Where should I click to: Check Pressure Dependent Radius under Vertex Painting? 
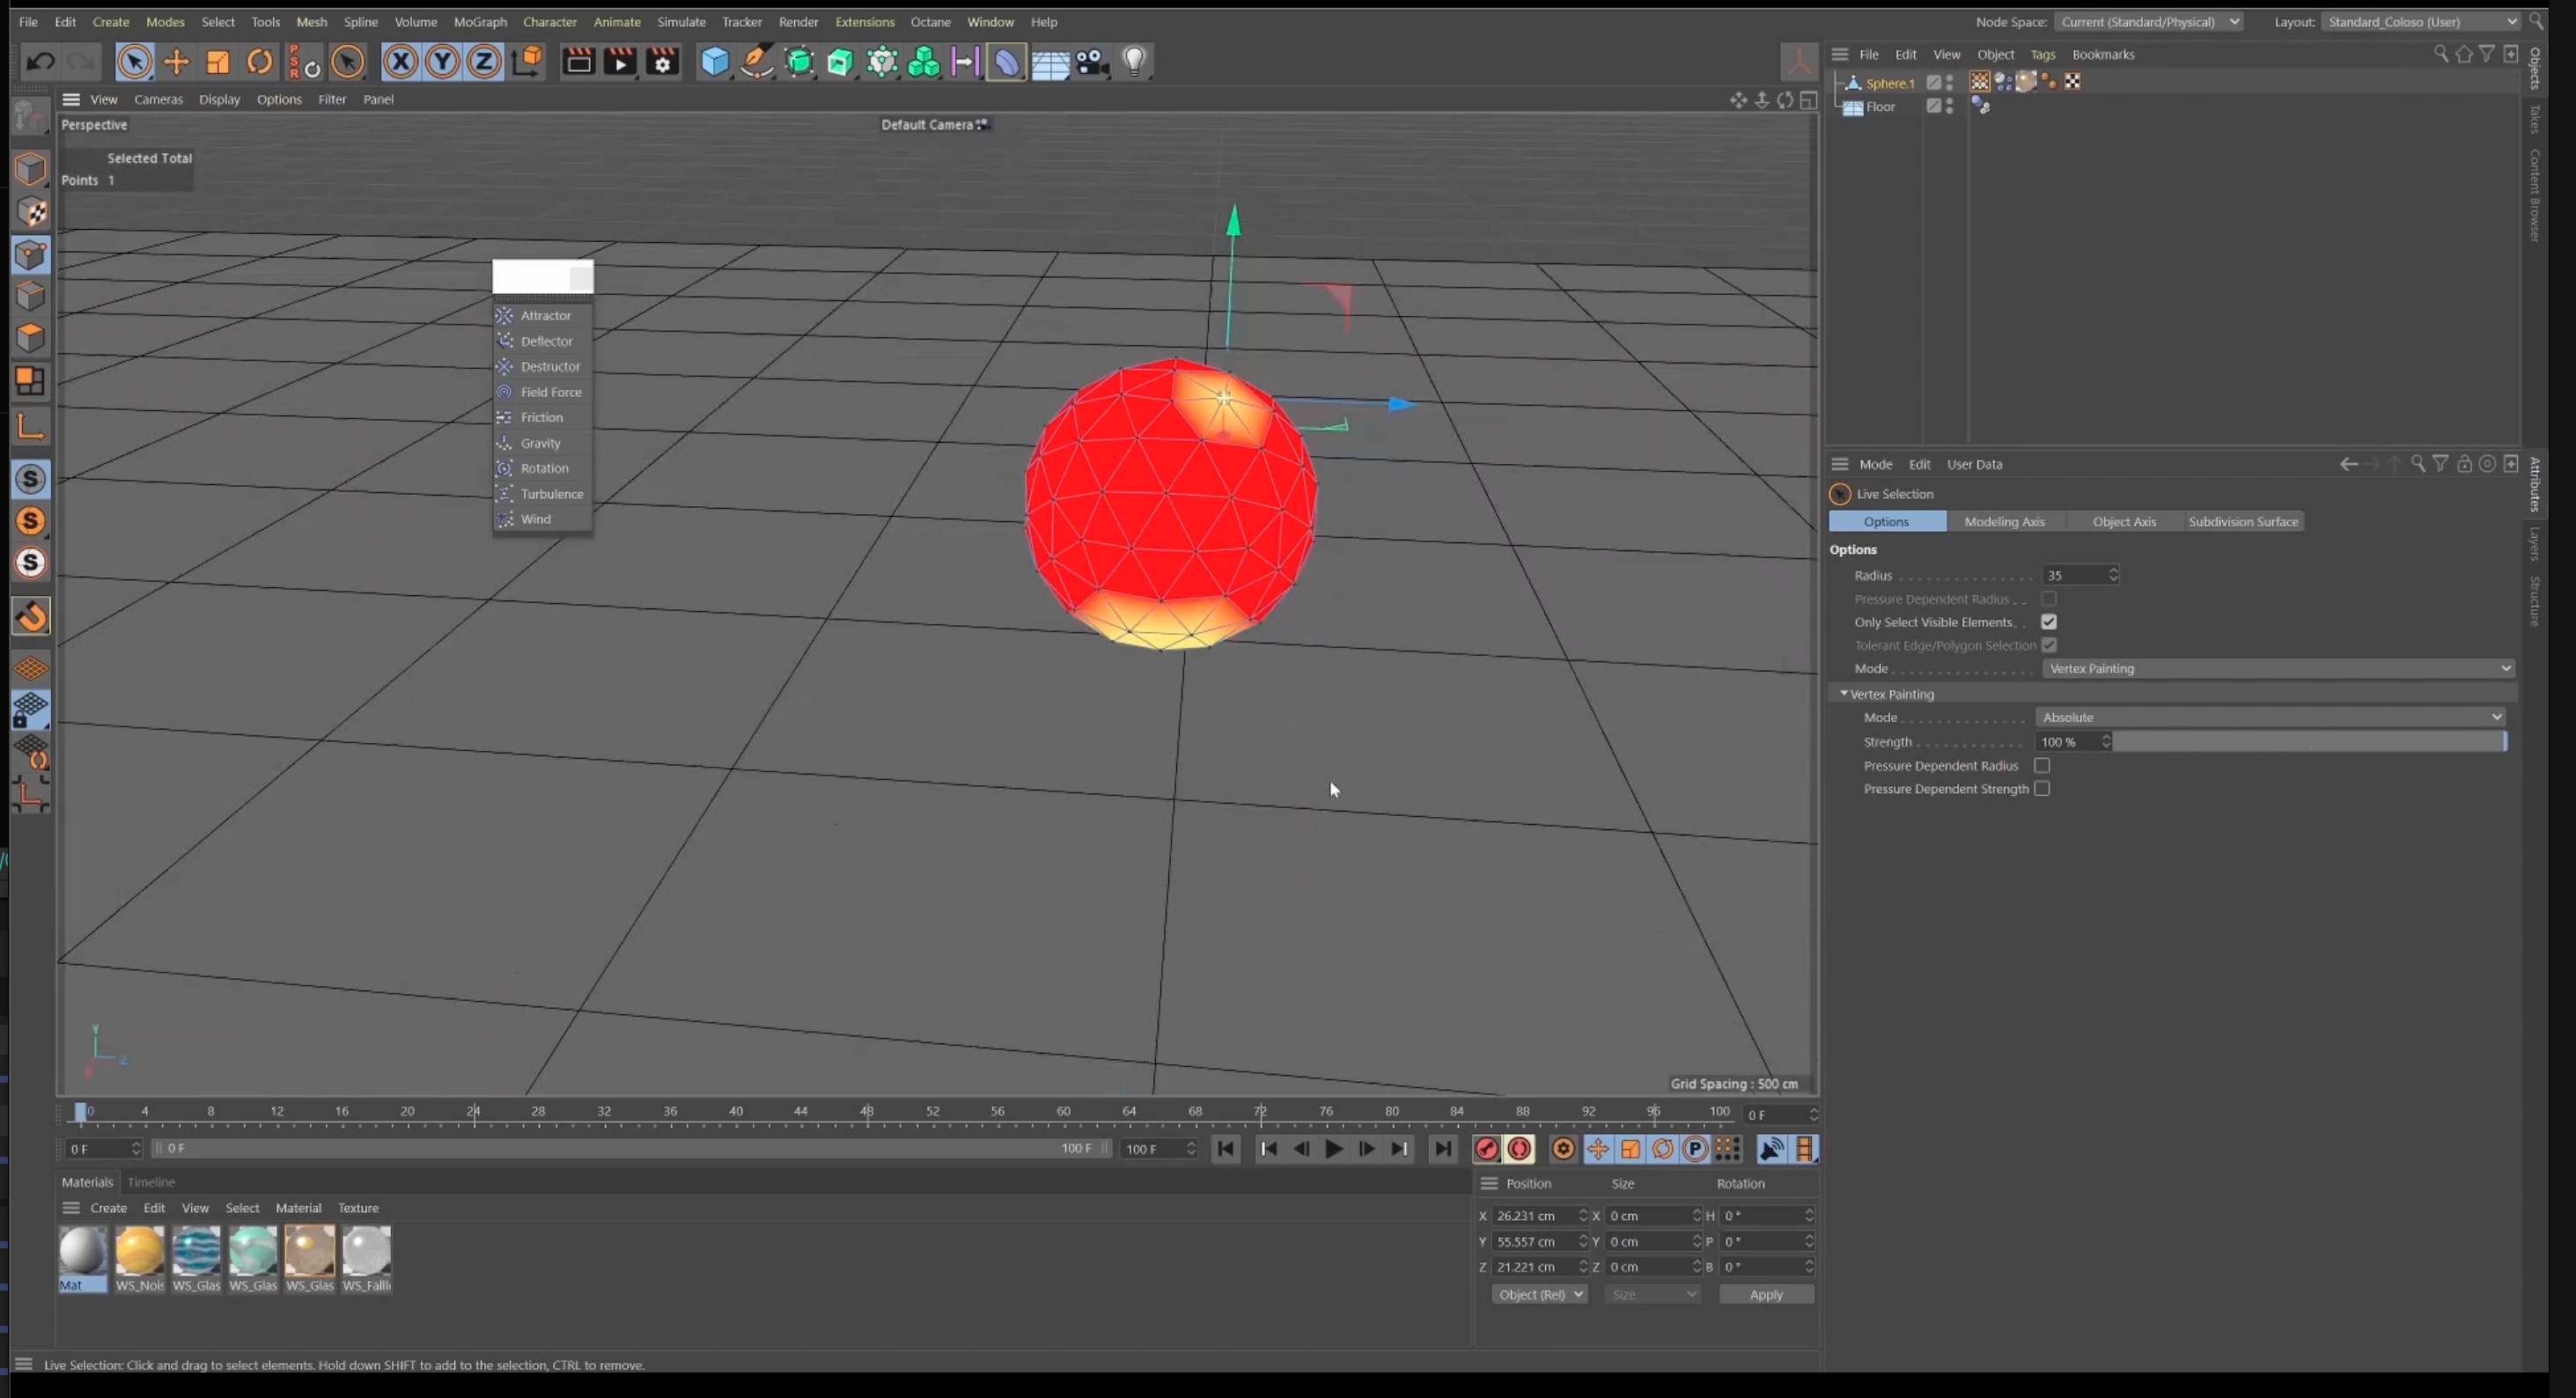(2042, 766)
